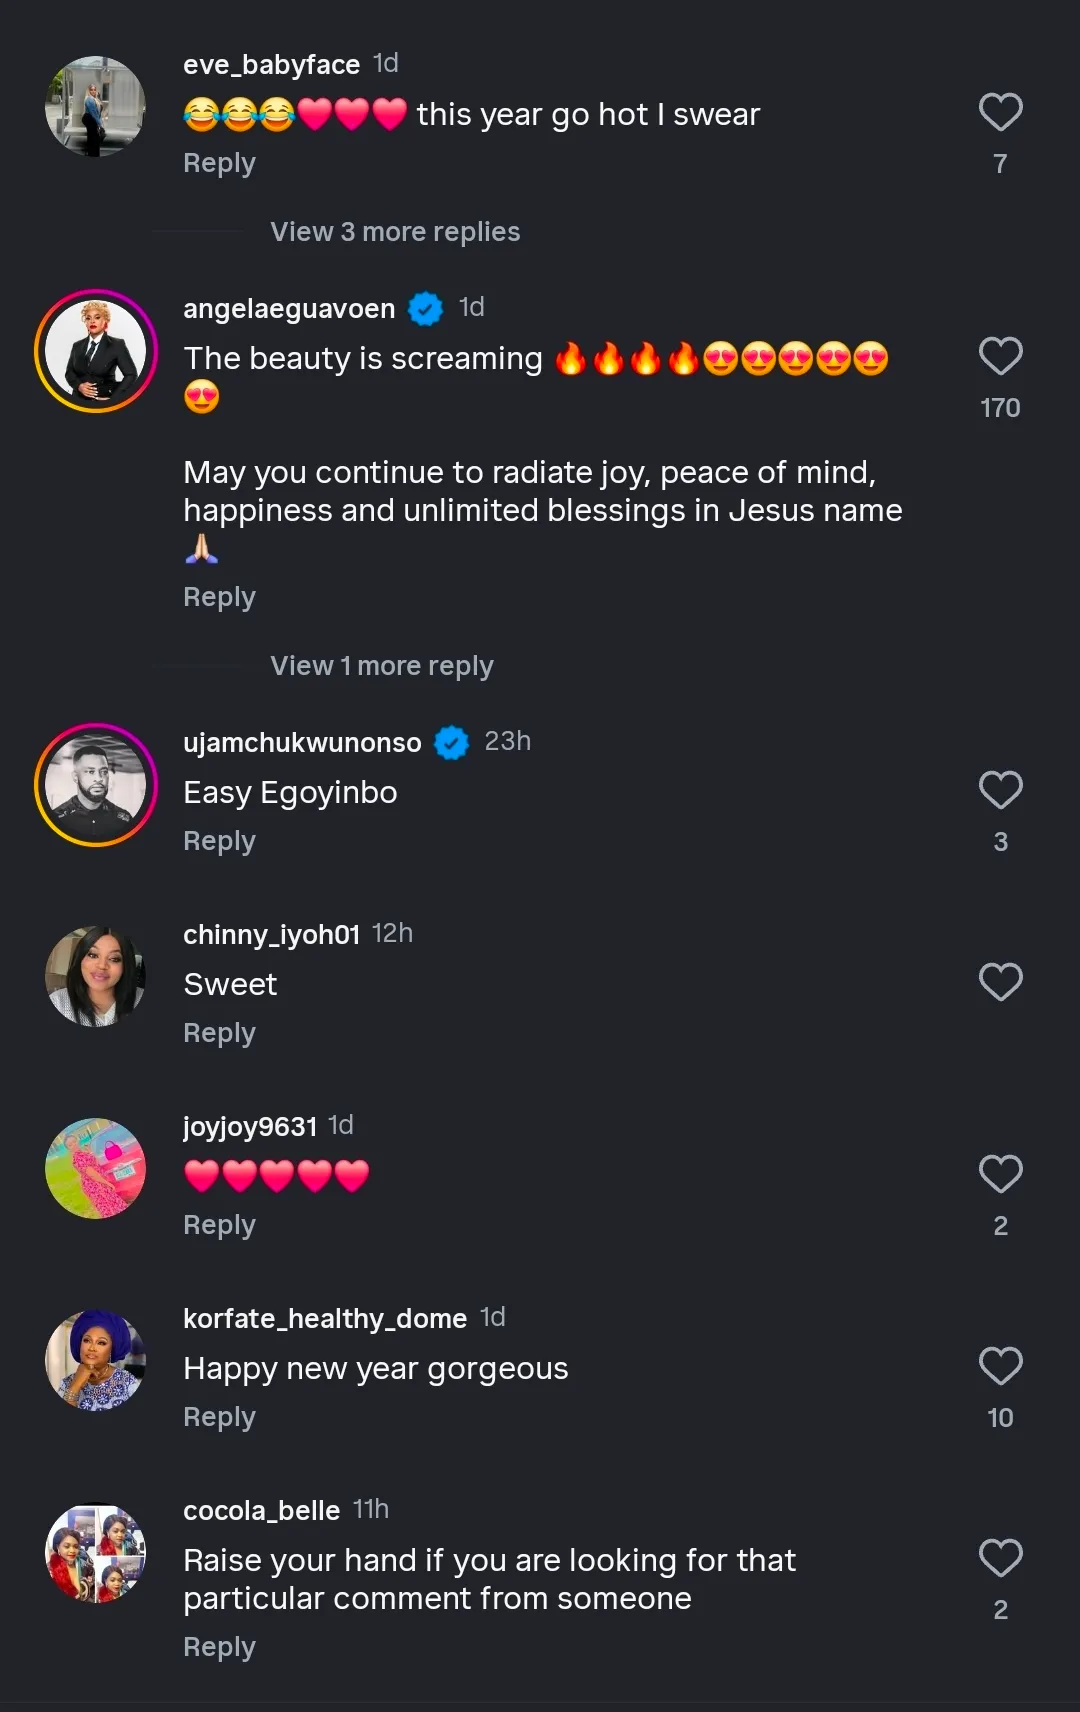Open angelaeguavoen's profile picture
Viewport: 1080px width, 1712px height.
pyautogui.click(x=96, y=351)
